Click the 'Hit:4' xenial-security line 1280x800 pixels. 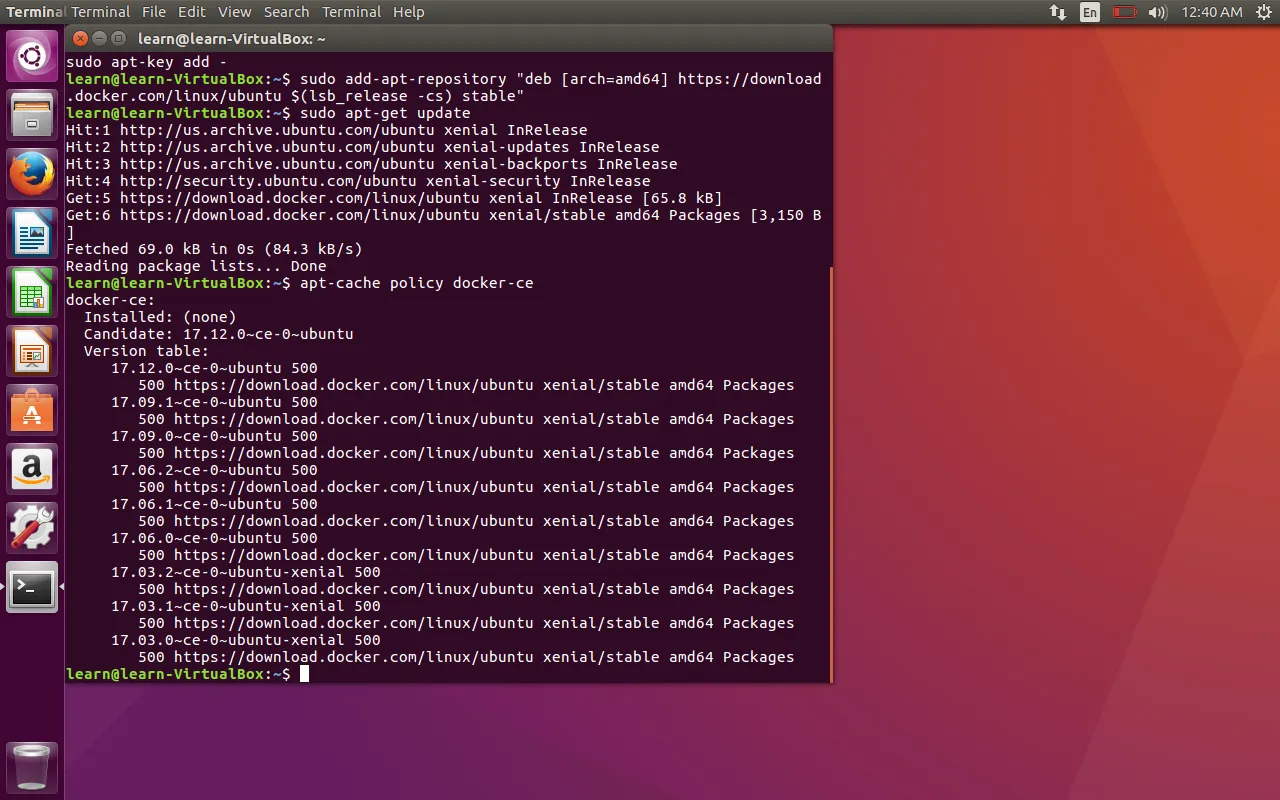[358, 181]
